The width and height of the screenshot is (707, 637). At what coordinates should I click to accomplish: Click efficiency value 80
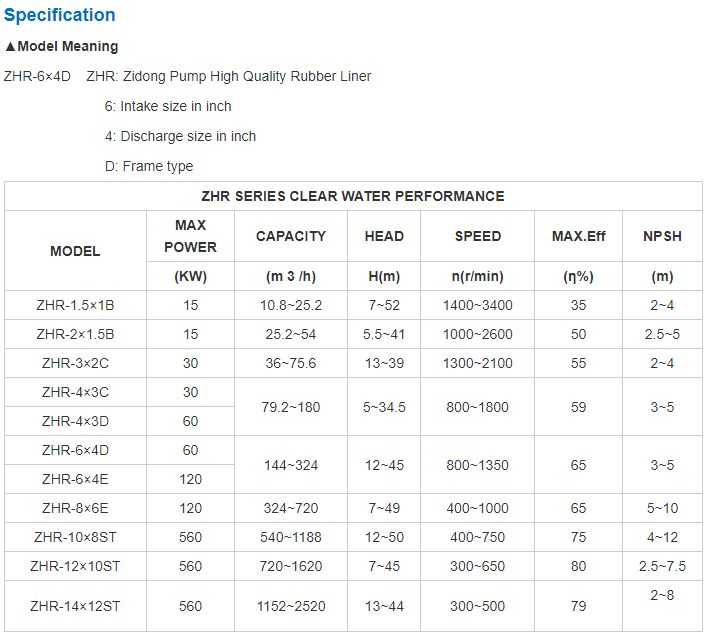point(578,566)
